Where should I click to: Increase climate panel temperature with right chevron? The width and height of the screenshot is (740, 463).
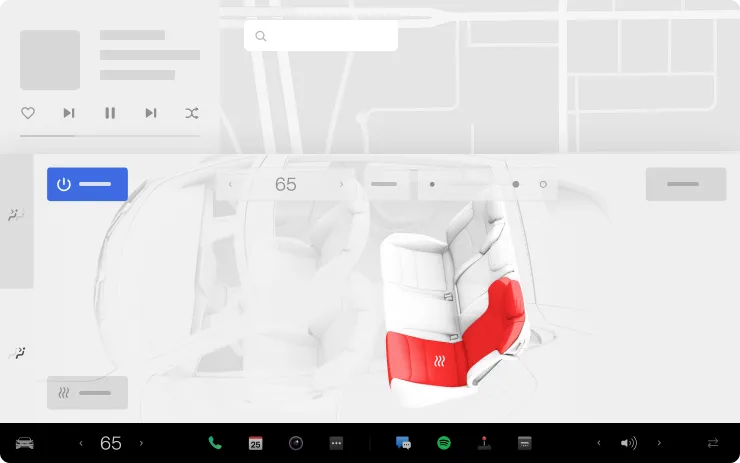pos(341,184)
